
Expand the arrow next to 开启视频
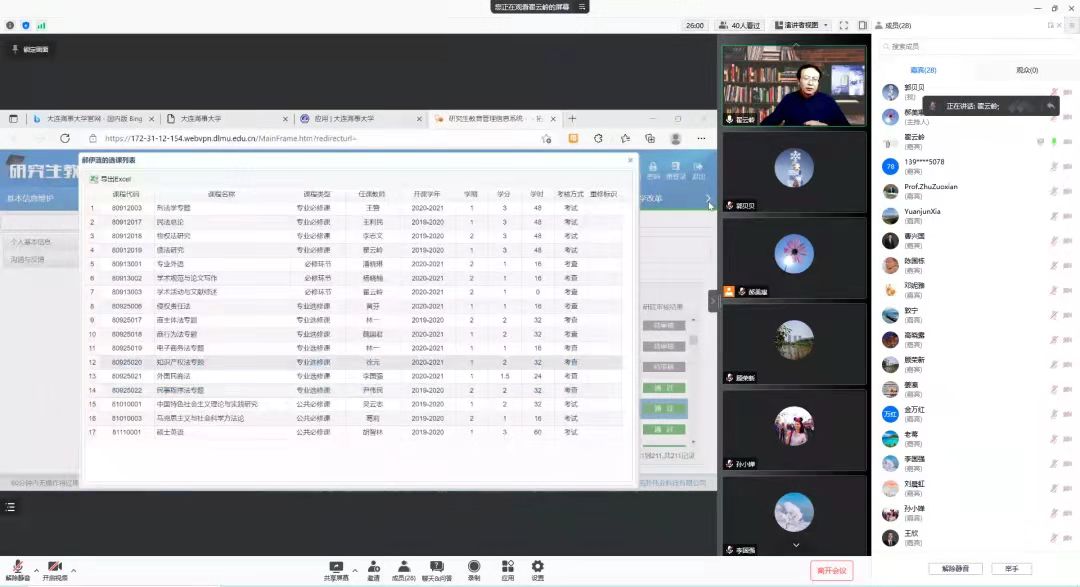pyautogui.click(x=73, y=568)
